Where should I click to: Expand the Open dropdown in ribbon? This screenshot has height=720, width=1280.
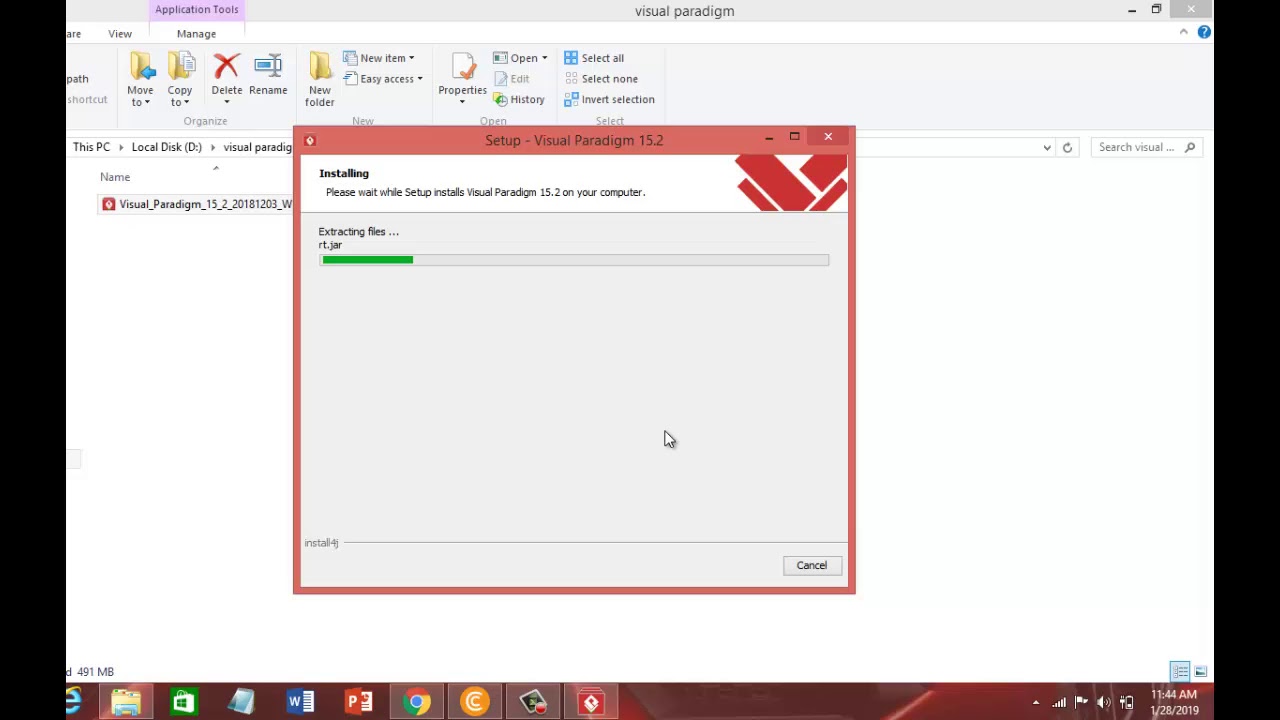[x=544, y=58]
